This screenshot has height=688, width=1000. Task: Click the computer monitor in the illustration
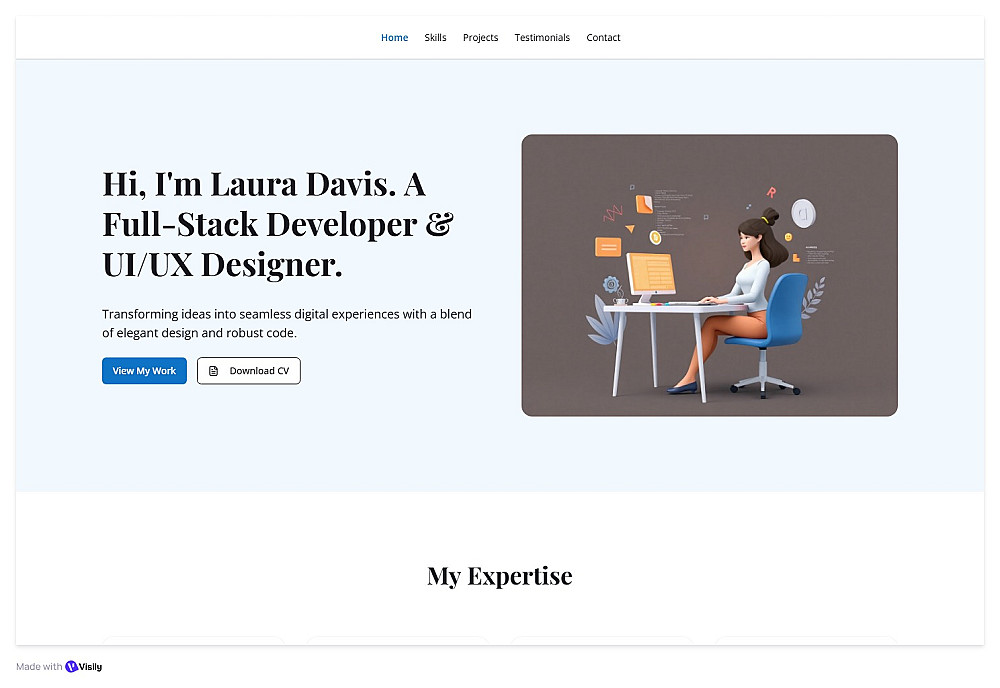click(x=651, y=277)
